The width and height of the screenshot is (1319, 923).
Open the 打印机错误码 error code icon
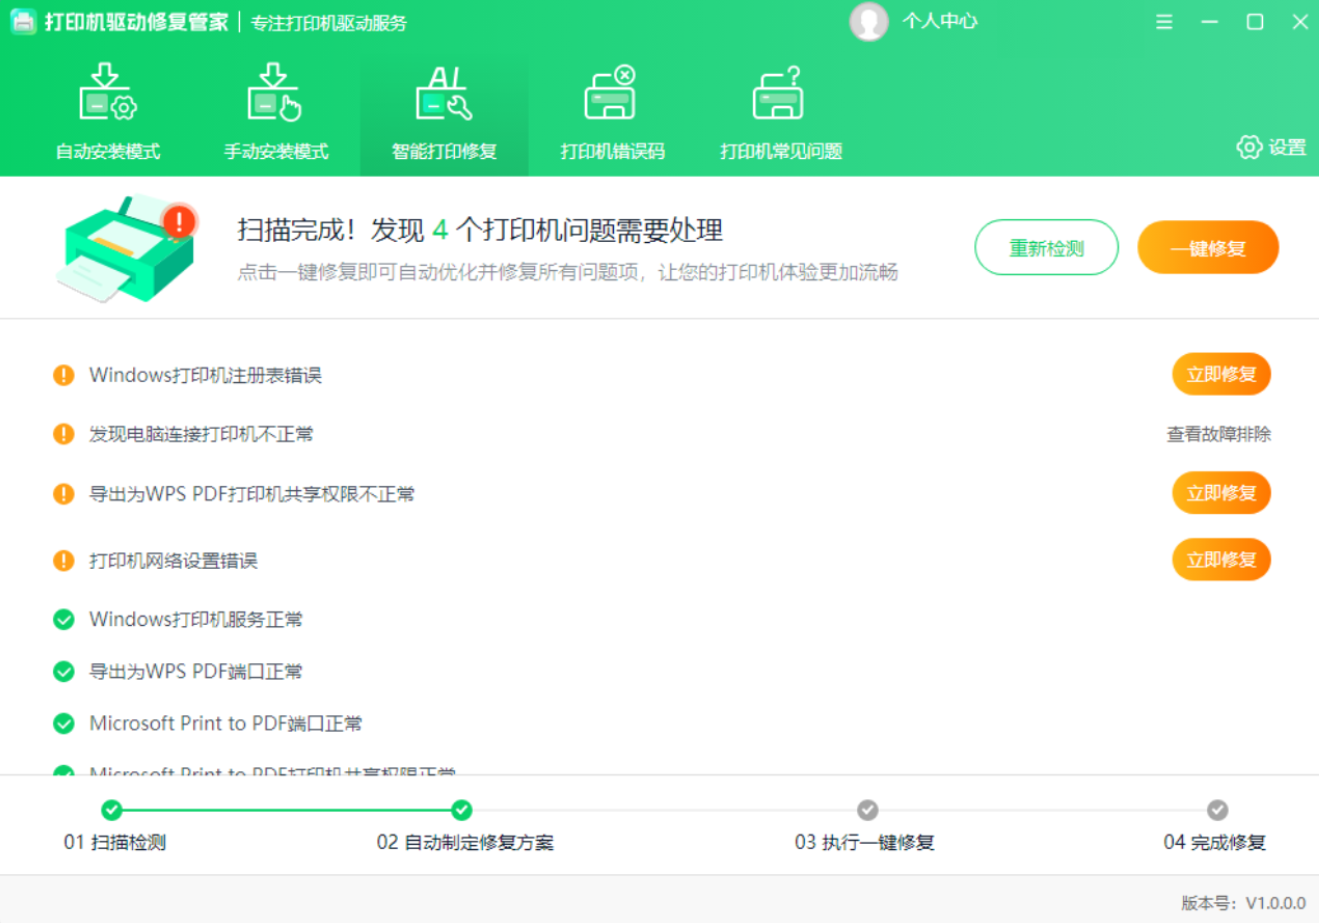coord(611,93)
